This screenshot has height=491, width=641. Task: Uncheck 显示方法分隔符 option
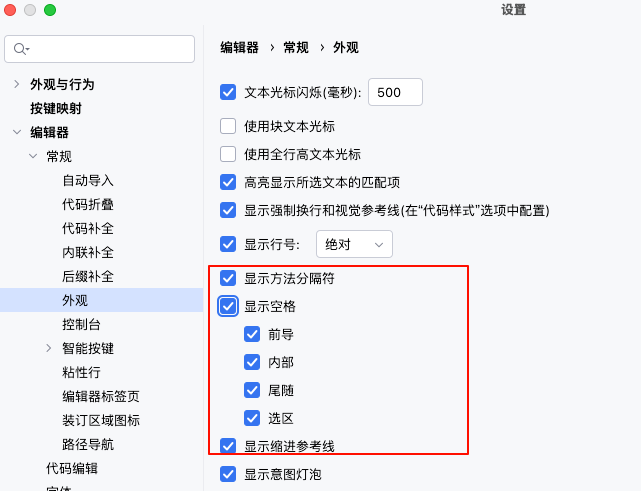[228, 278]
